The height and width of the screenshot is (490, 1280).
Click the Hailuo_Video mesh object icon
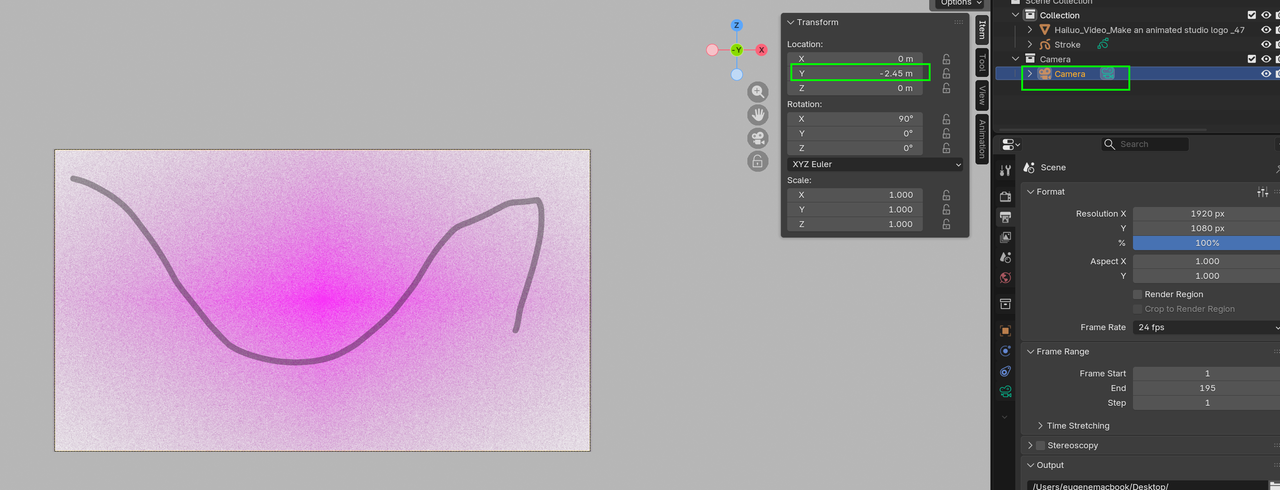[x=1045, y=30]
